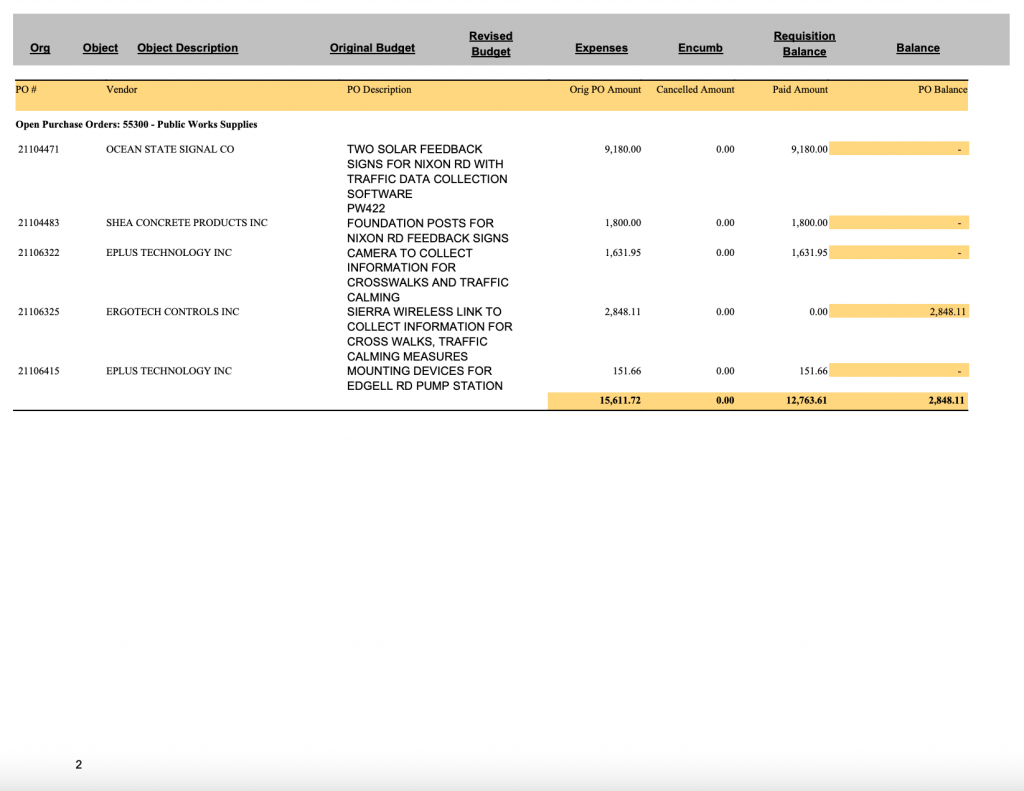Click the Expenses column header

point(601,48)
